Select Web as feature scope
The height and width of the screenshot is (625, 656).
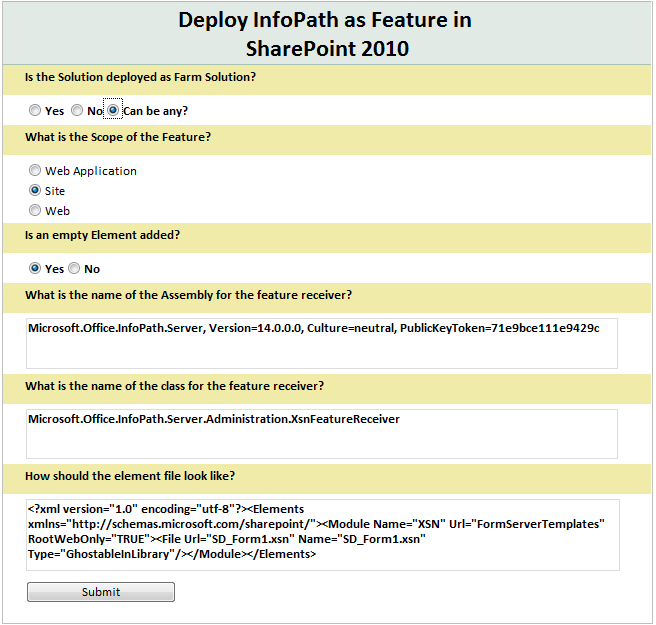click(x=35, y=210)
